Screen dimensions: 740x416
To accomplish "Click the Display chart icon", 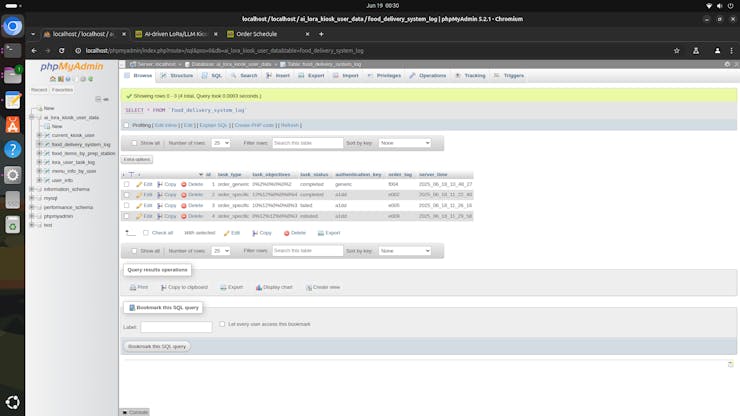I will tap(259, 287).
